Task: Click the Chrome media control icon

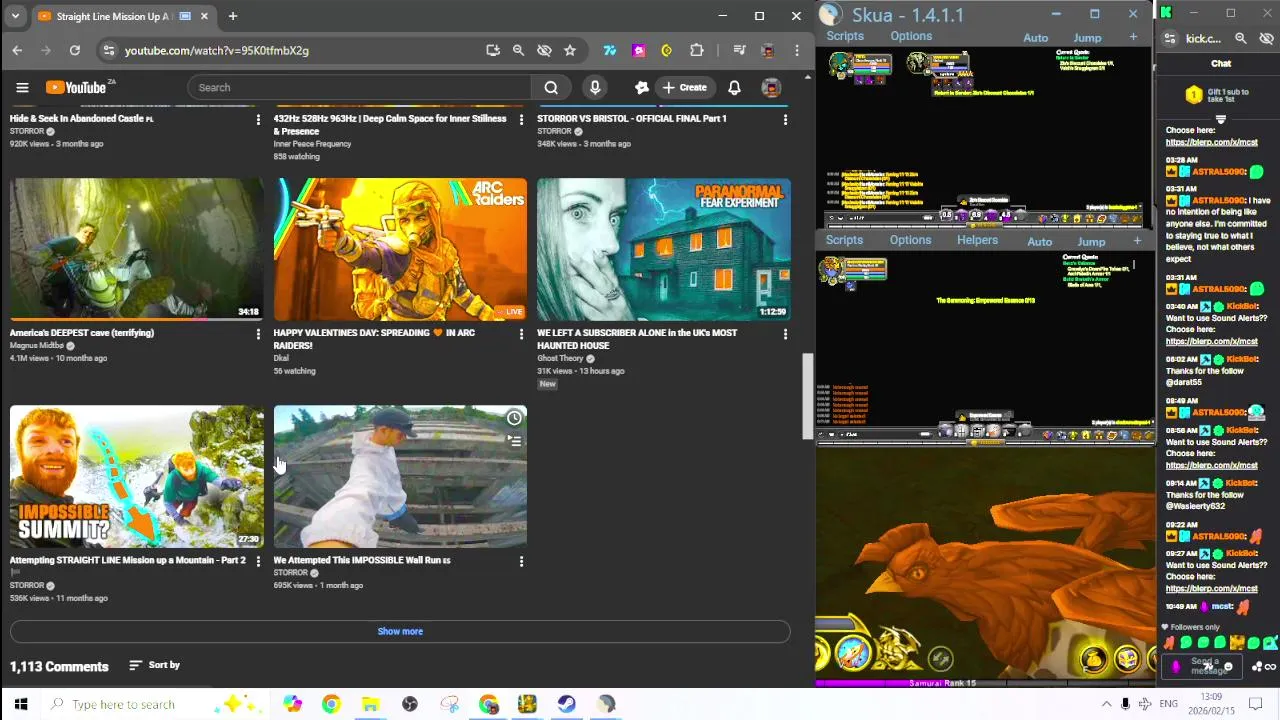Action: [x=739, y=50]
